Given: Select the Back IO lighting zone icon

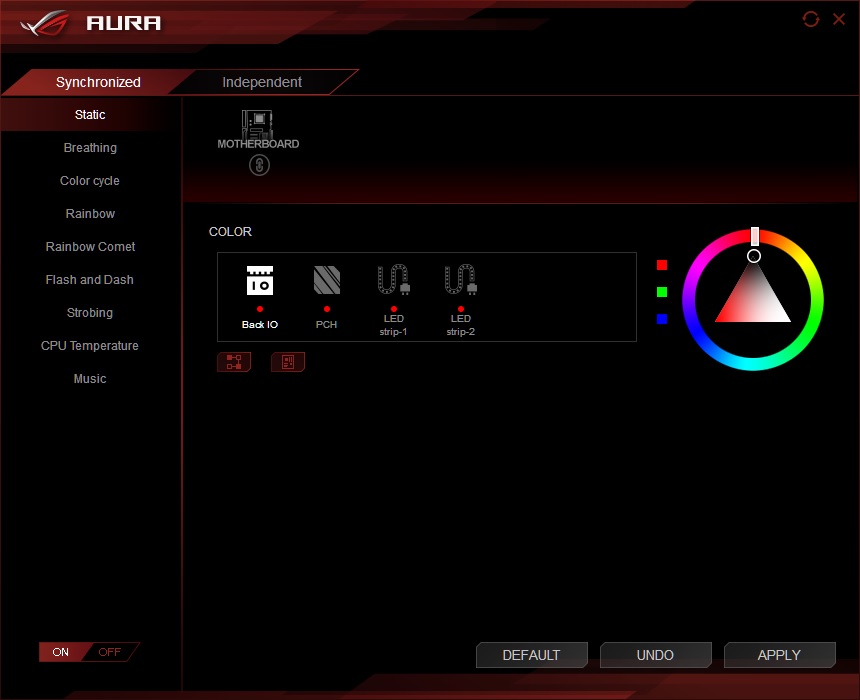Looking at the screenshot, I should tap(260, 280).
